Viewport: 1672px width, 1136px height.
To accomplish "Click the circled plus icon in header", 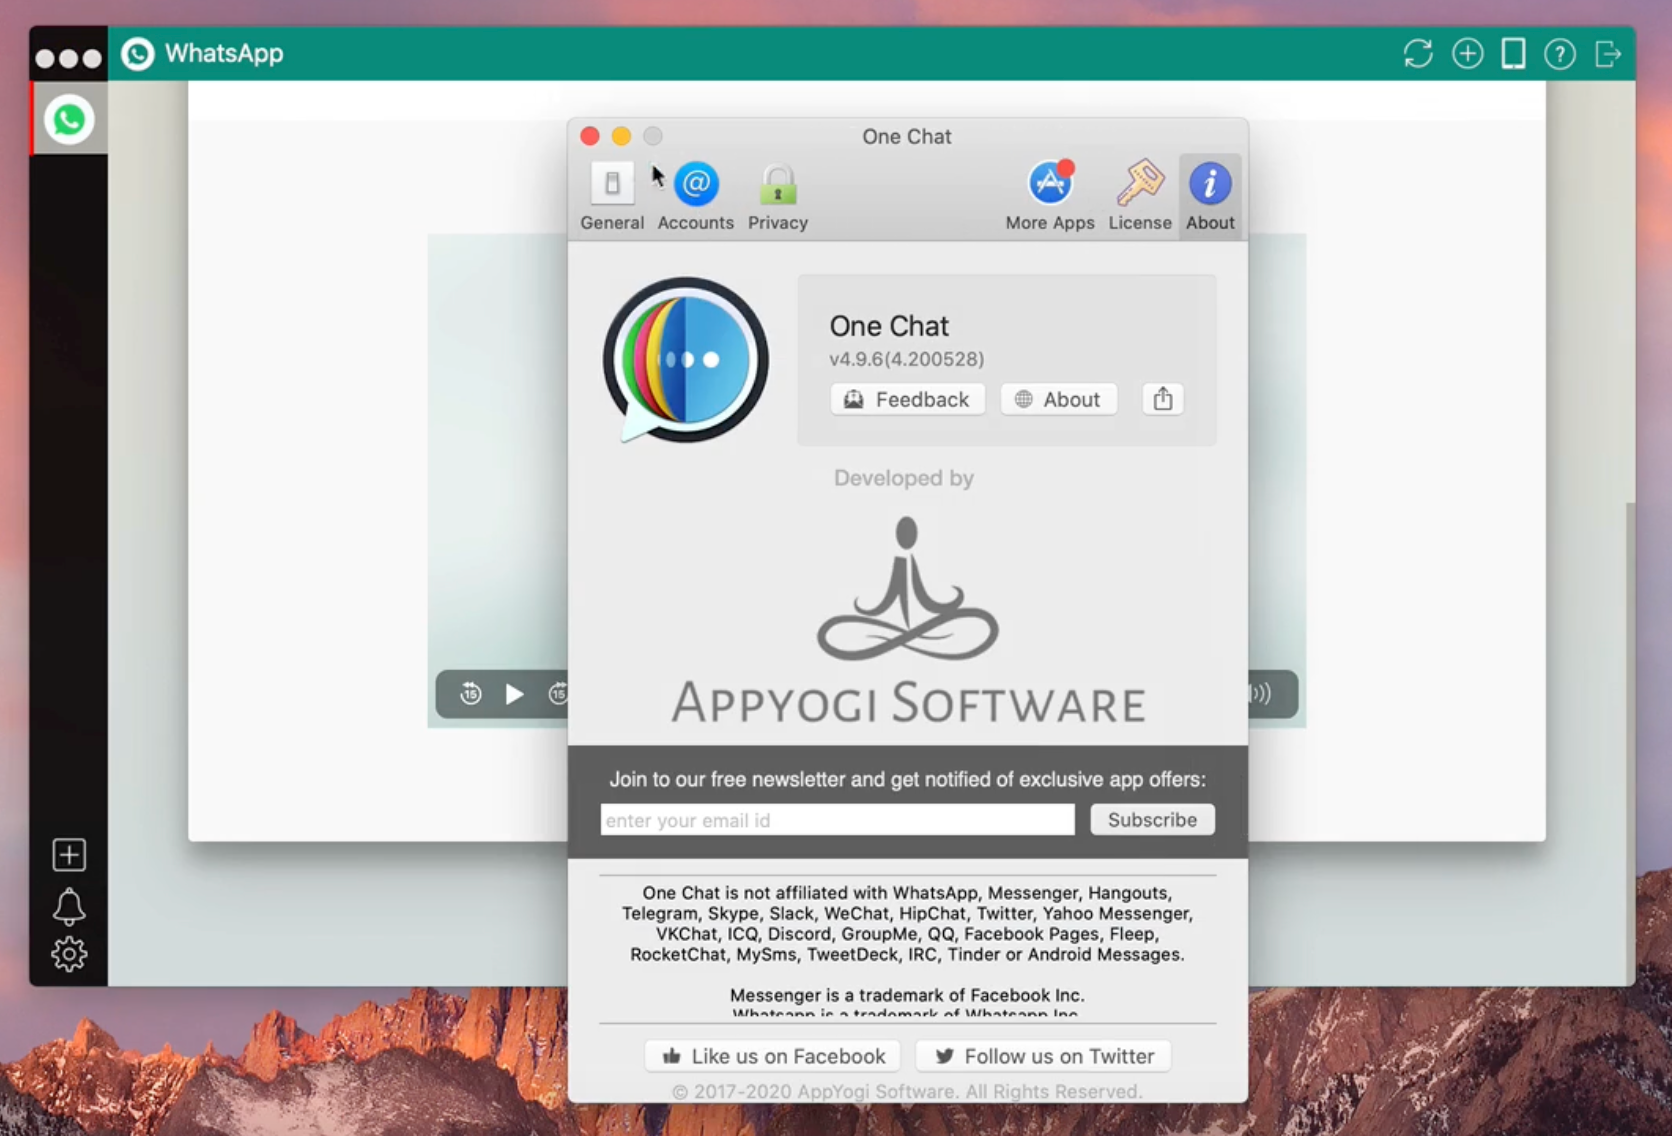I will coord(1467,53).
